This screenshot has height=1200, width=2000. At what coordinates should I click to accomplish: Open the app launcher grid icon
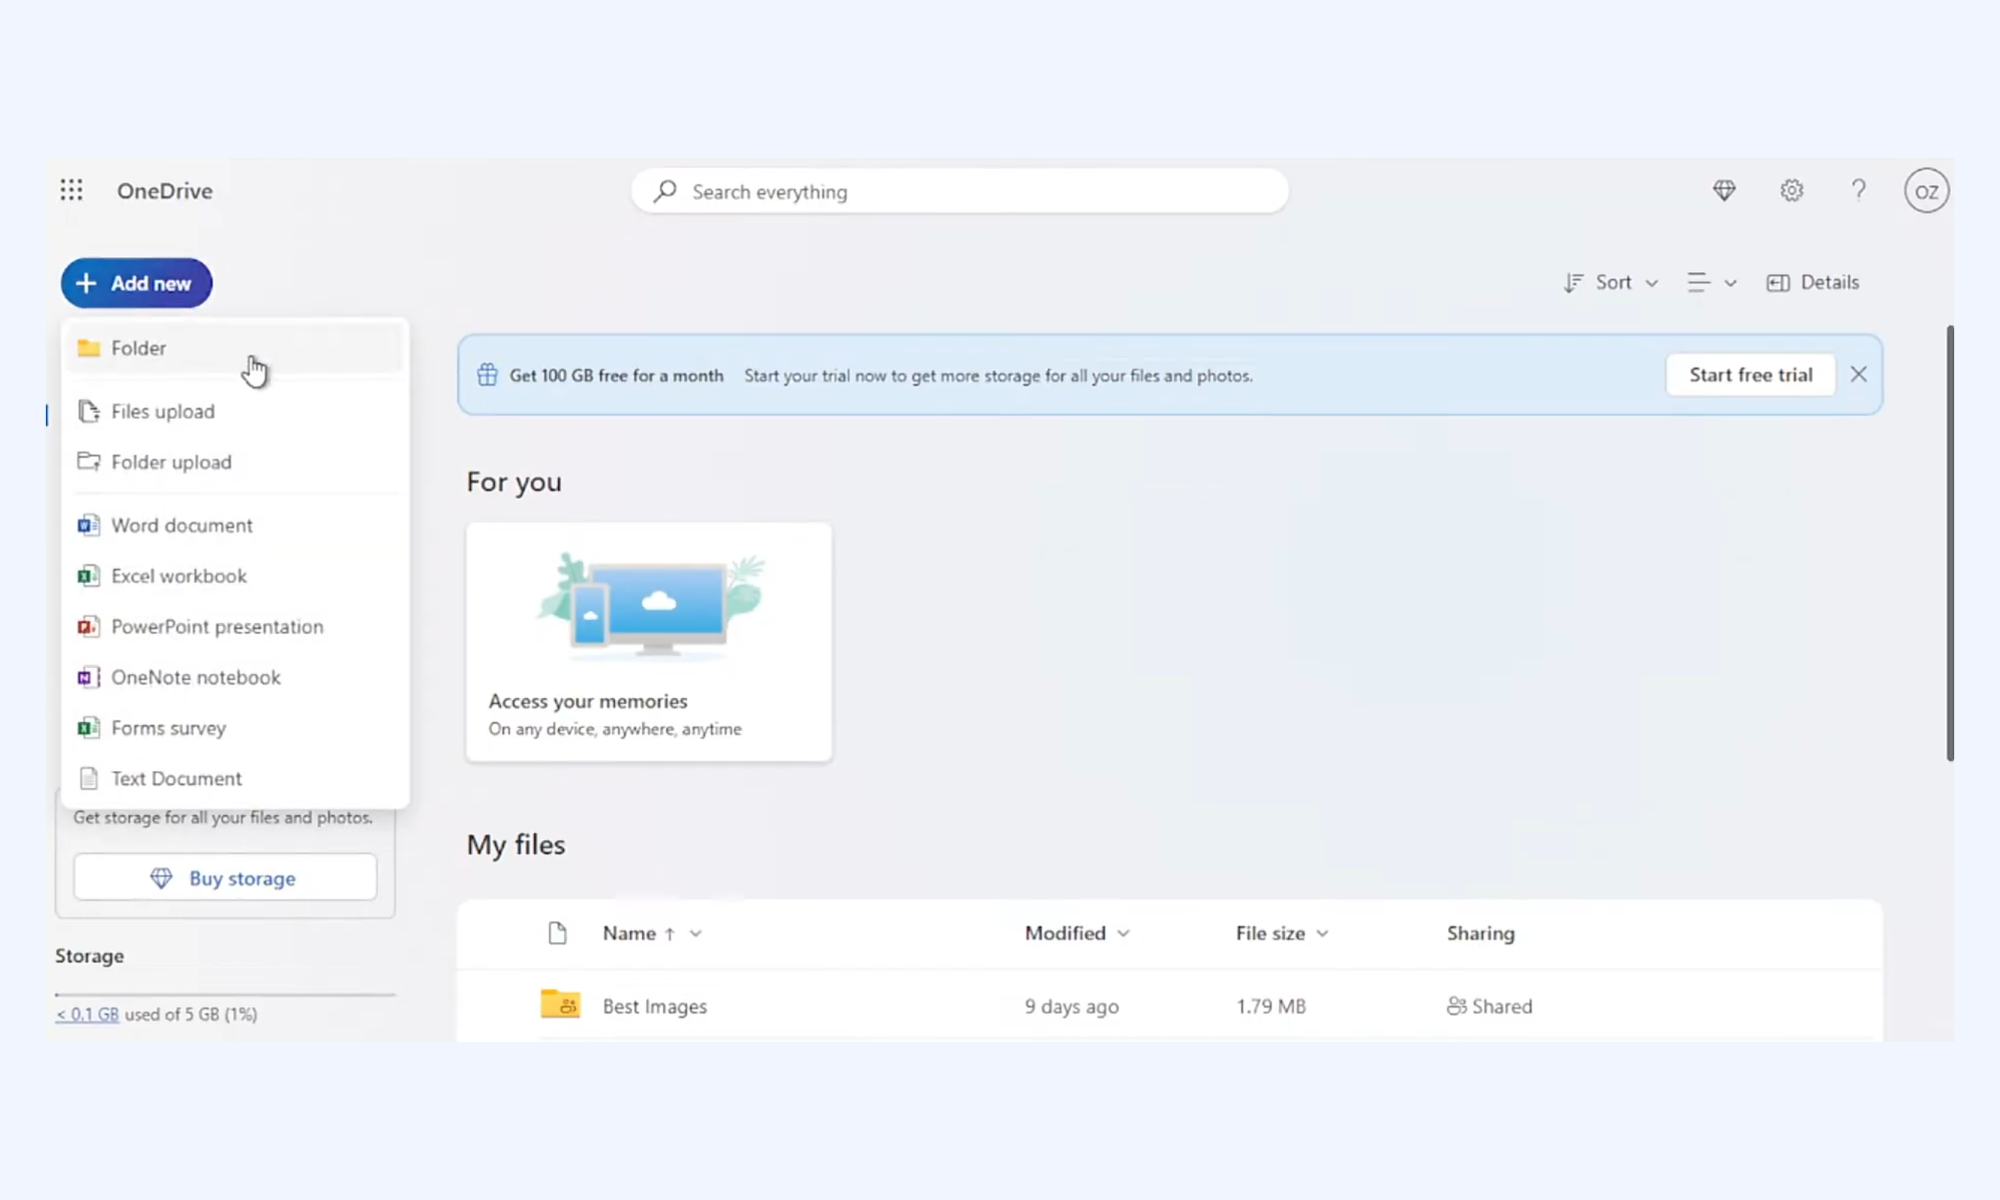tap(71, 190)
